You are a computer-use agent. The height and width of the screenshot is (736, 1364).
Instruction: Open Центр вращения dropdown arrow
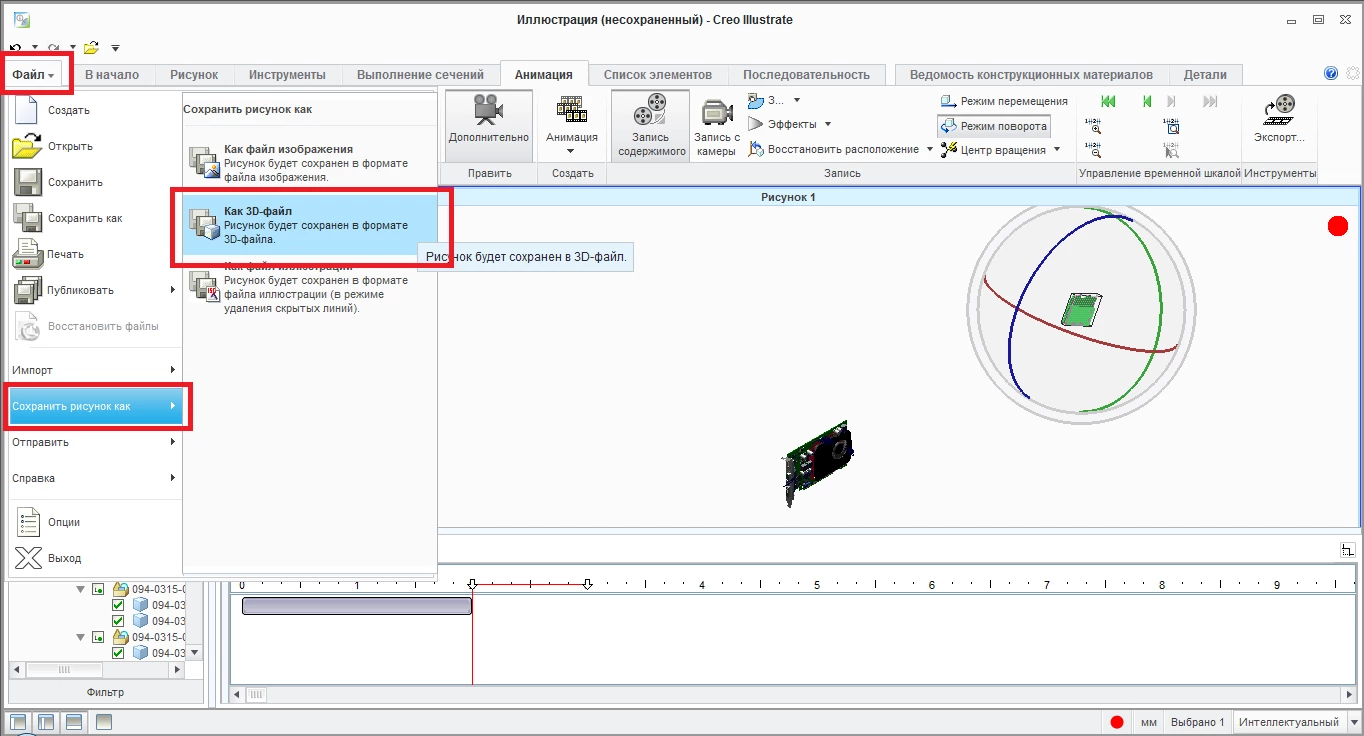pyautogui.click(x=1055, y=150)
